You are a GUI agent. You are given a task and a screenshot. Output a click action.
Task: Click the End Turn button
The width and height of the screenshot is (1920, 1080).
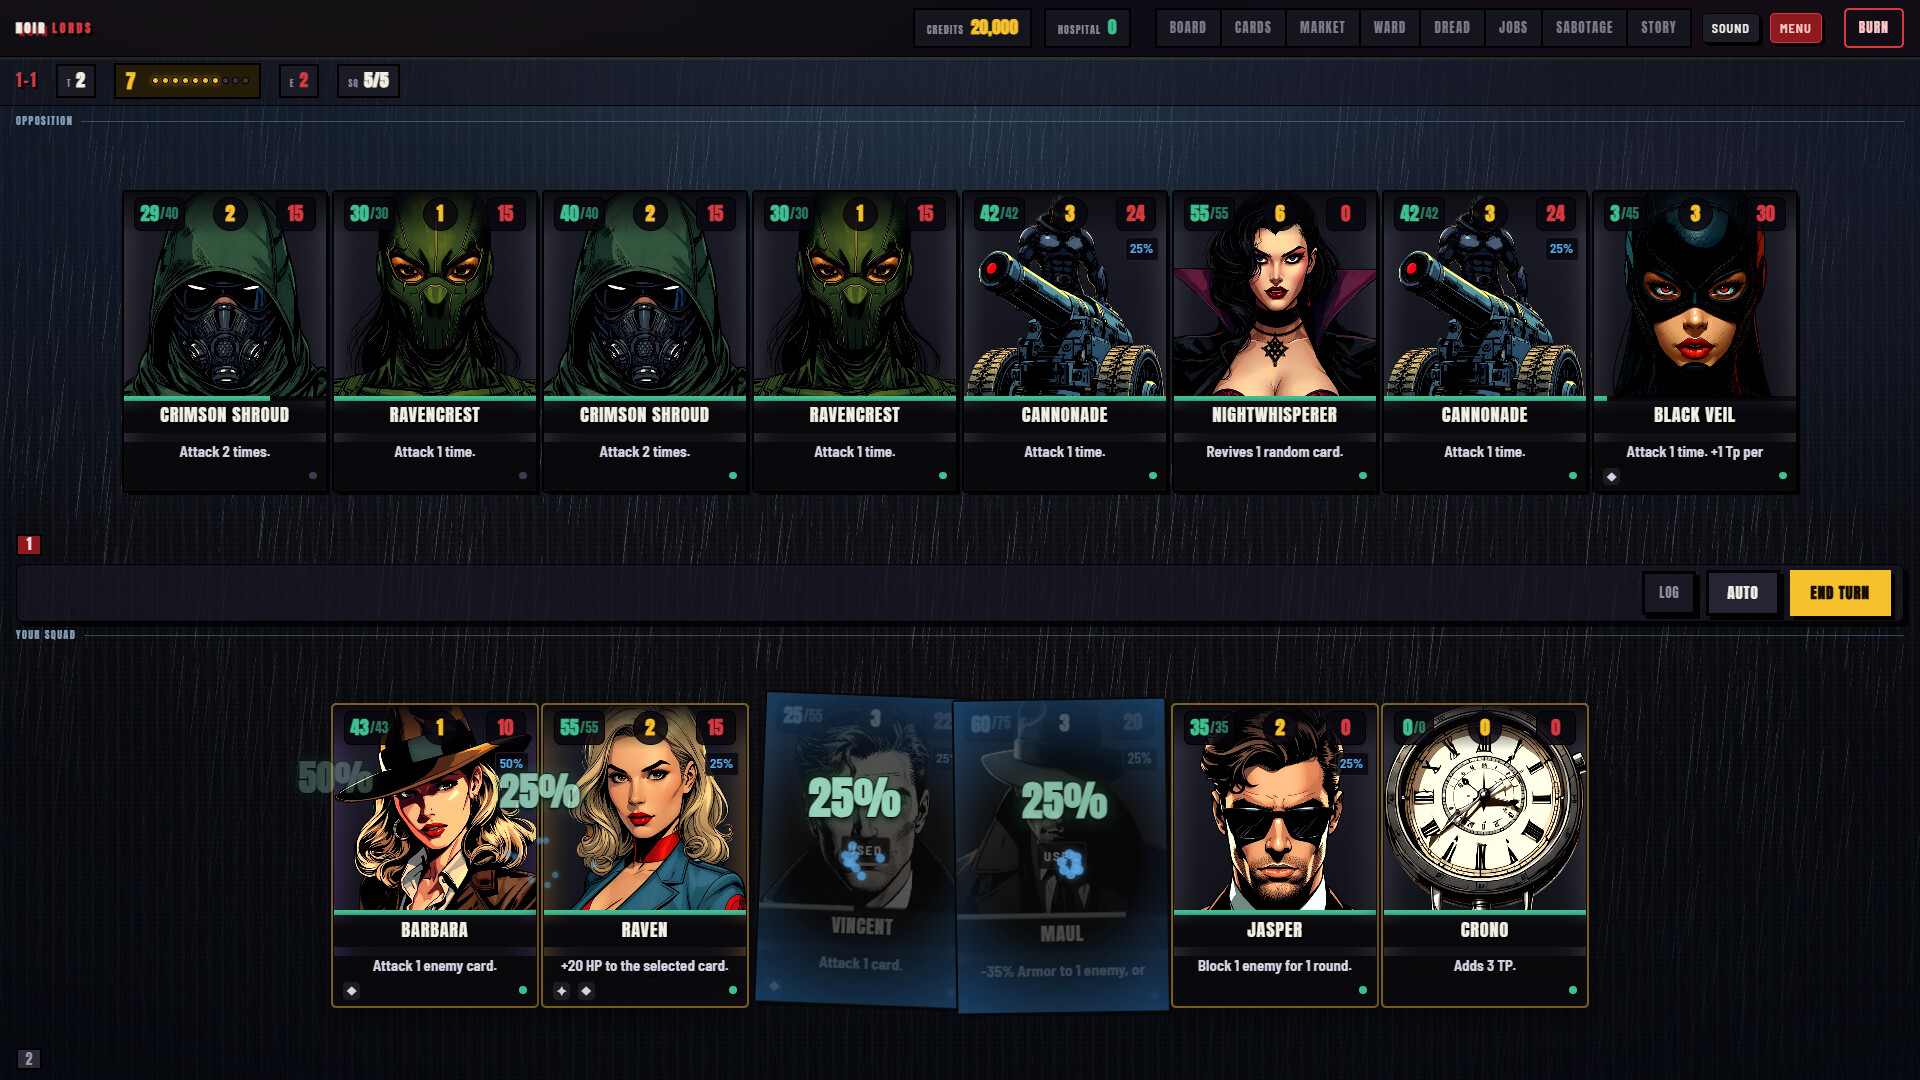[1839, 593]
